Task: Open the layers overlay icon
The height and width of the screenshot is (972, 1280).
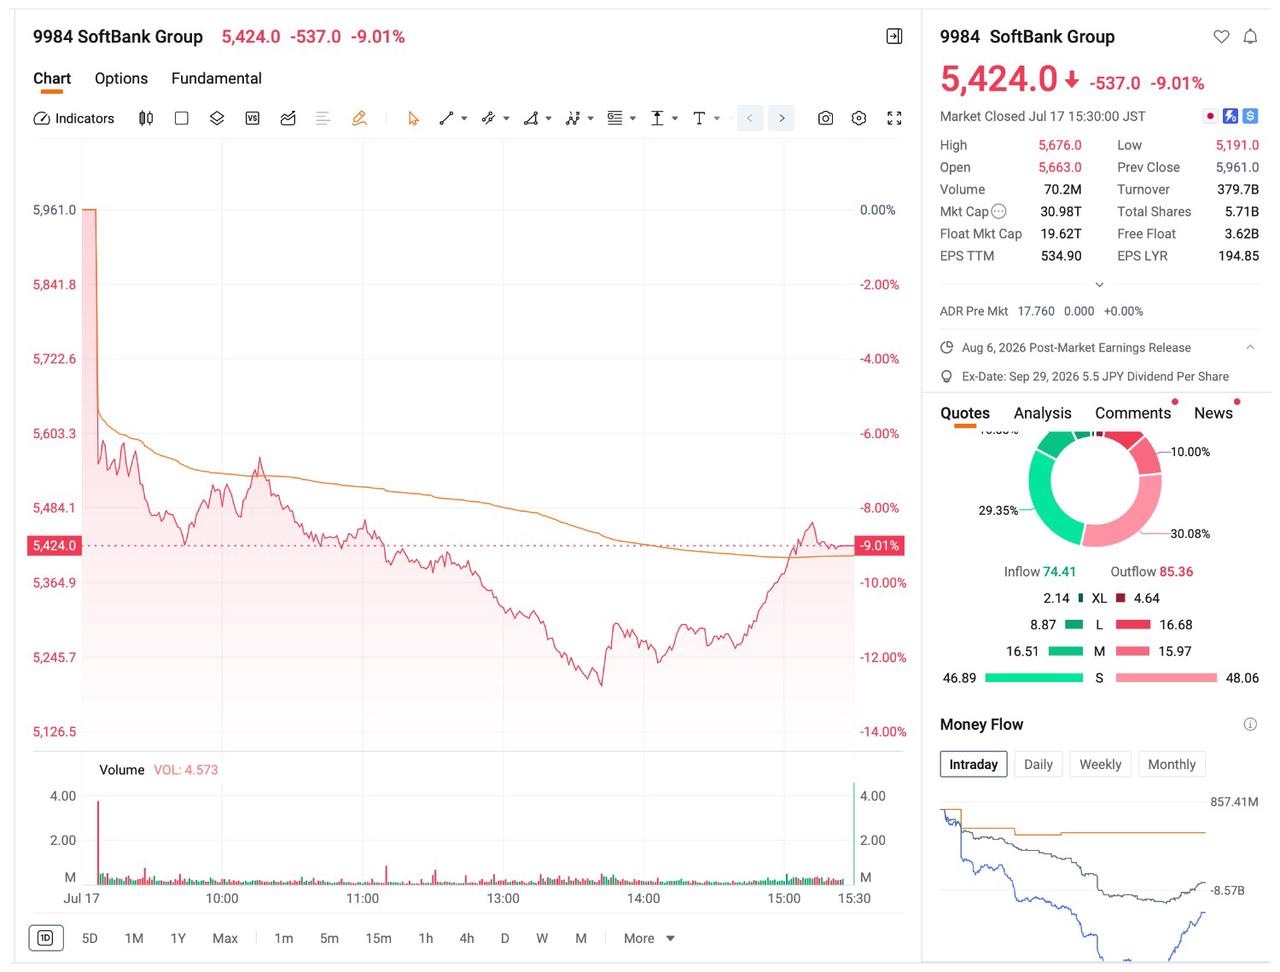Action: (x=217, y=118)
